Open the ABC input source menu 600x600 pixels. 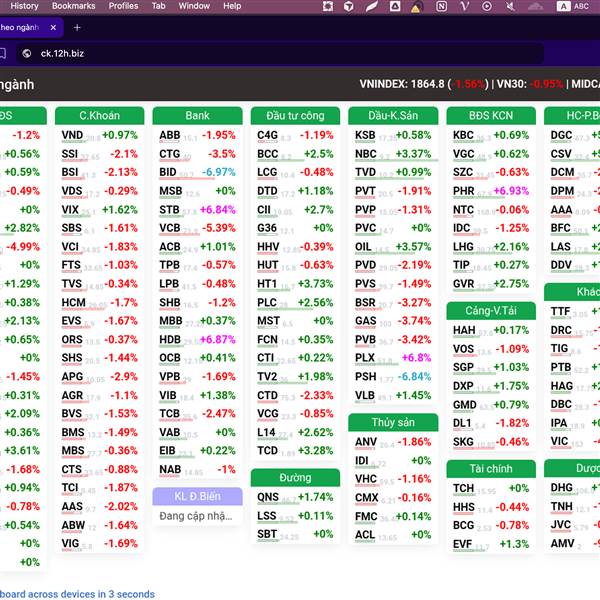point(573,6)
